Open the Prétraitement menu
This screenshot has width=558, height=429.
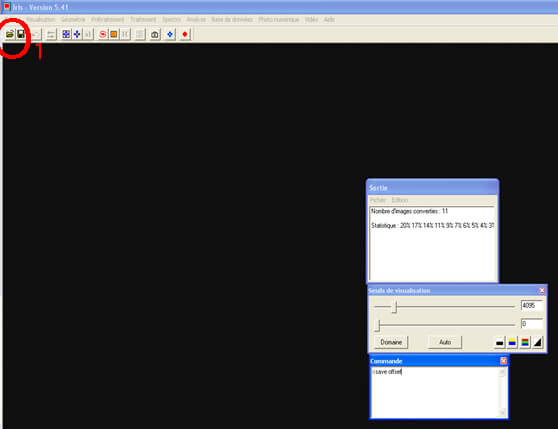pos(107,20)
